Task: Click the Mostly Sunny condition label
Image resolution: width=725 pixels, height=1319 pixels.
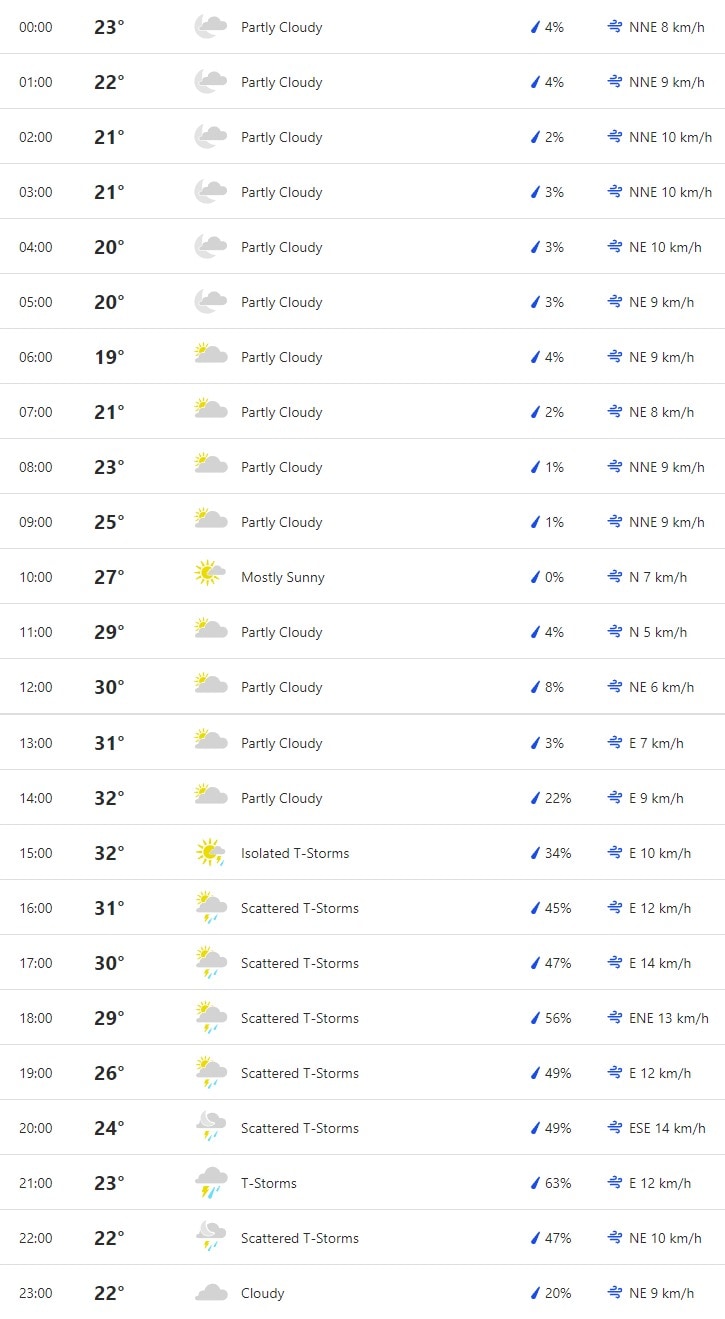Action: coord(283,577)
